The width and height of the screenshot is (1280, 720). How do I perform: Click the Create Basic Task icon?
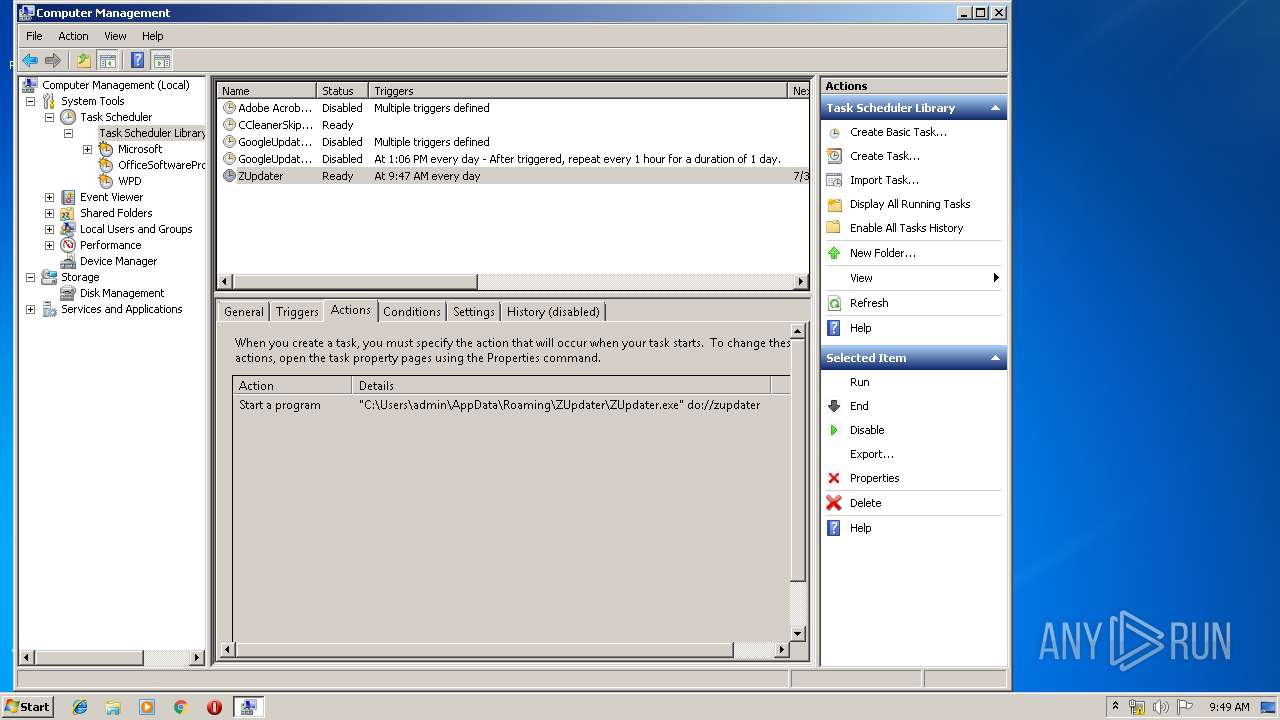click(834, 132)
